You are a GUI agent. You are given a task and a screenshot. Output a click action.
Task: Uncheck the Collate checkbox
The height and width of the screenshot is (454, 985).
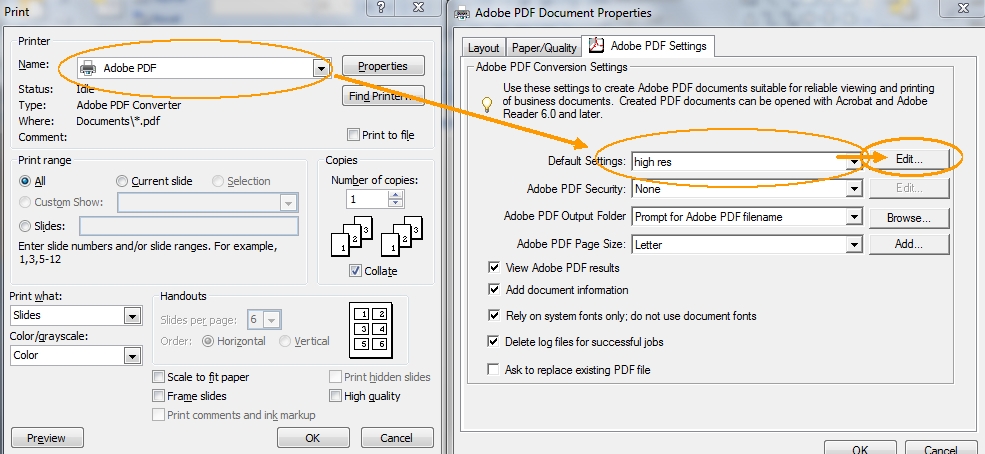point(356,271)
